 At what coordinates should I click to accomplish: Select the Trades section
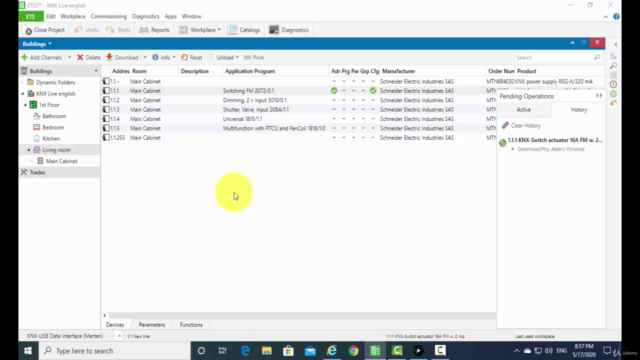pos(37,172)
